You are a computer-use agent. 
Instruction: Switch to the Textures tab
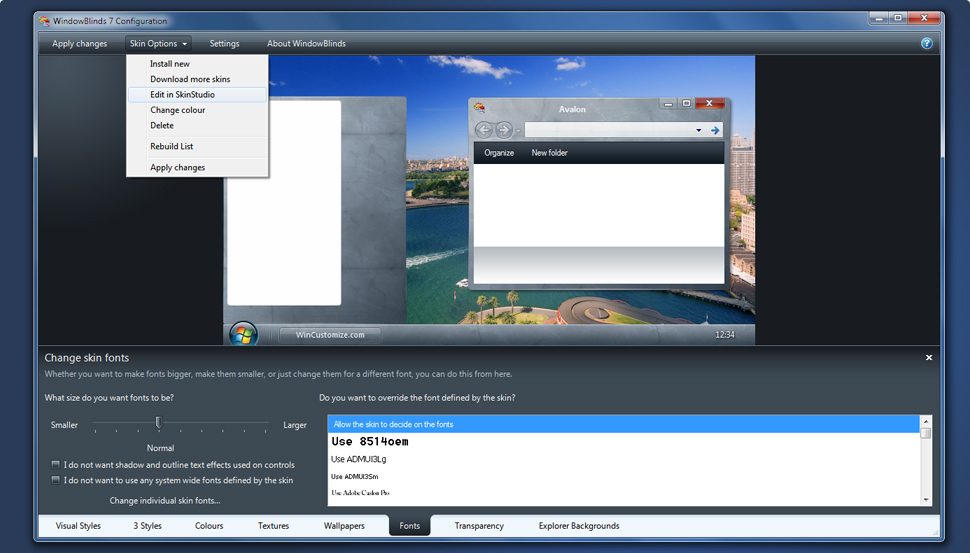point(273,526)
